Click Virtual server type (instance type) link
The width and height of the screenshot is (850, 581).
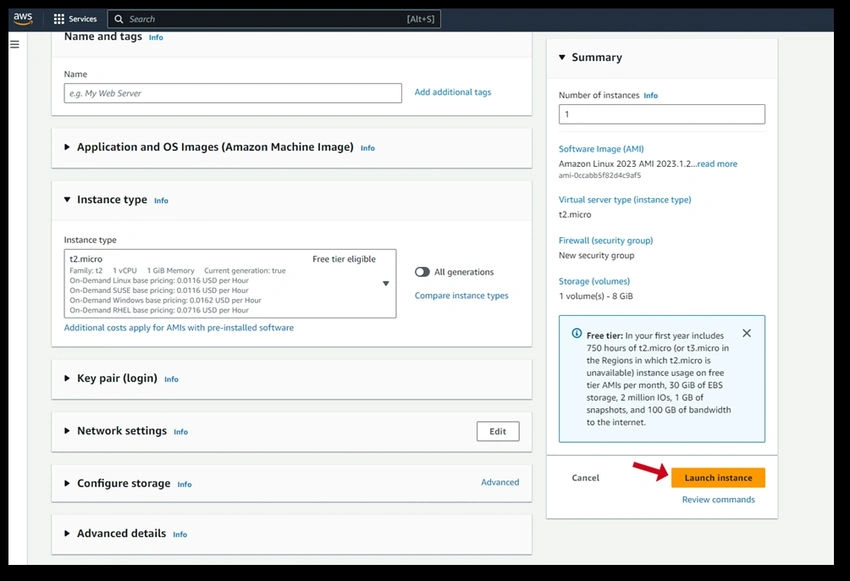625,199
